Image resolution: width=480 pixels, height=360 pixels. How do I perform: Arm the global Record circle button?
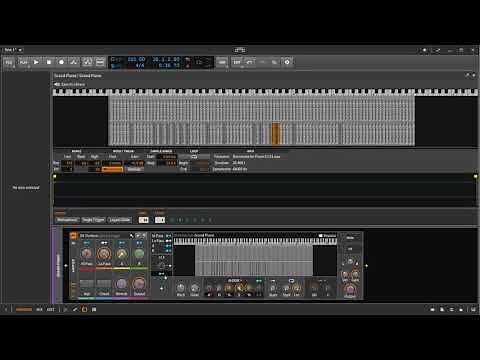pos(61,62)
